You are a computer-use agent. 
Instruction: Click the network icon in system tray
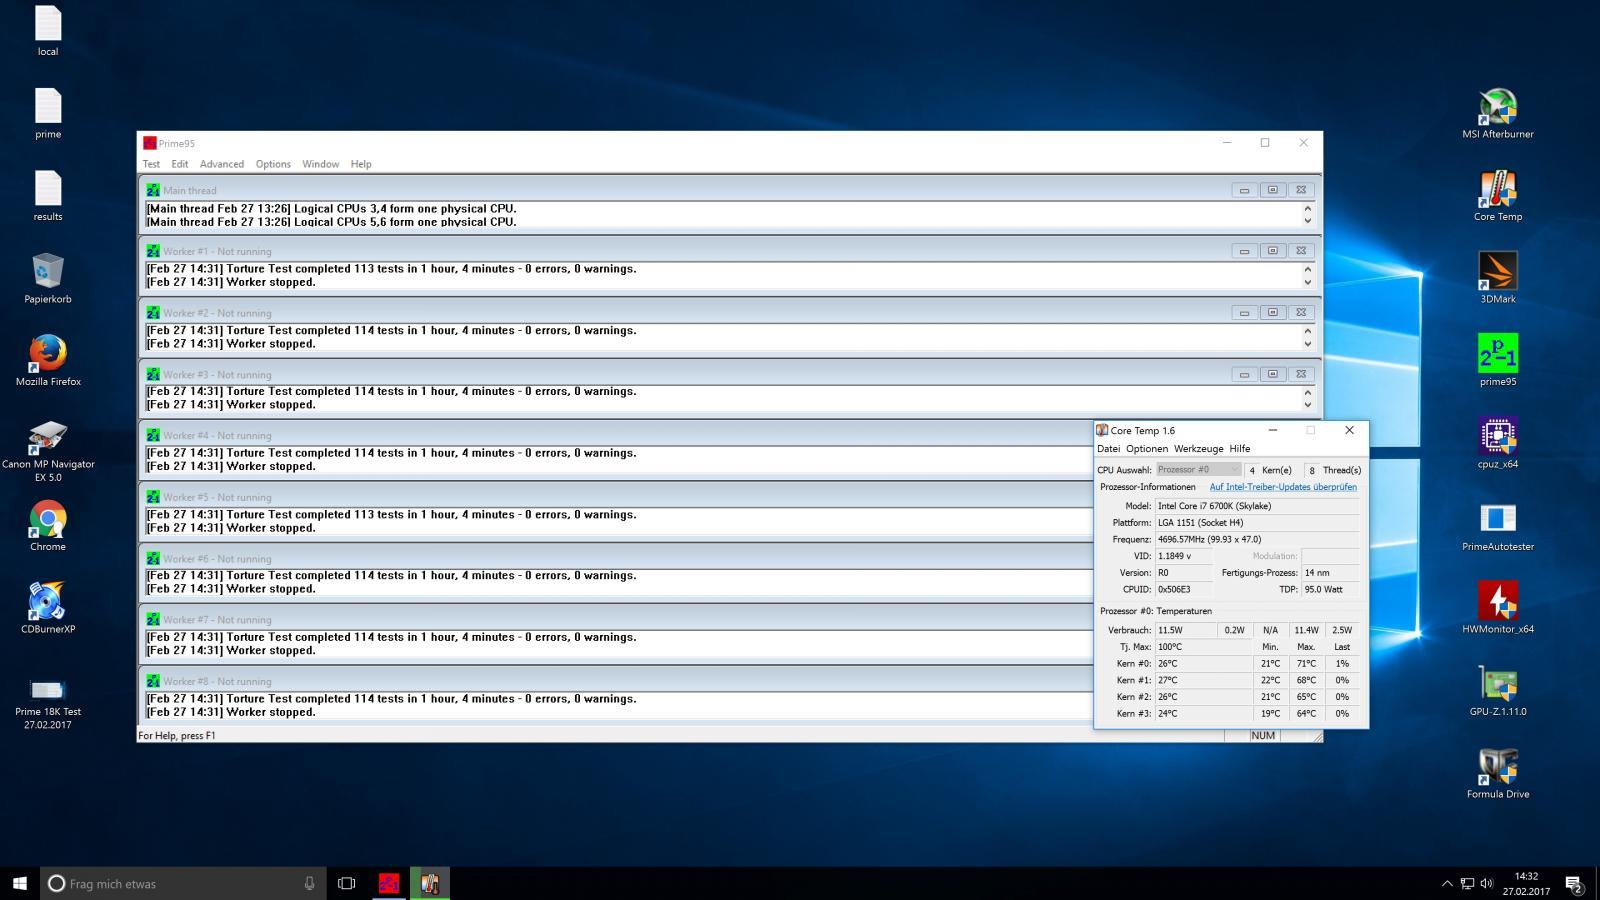(x=1467, y=884)
